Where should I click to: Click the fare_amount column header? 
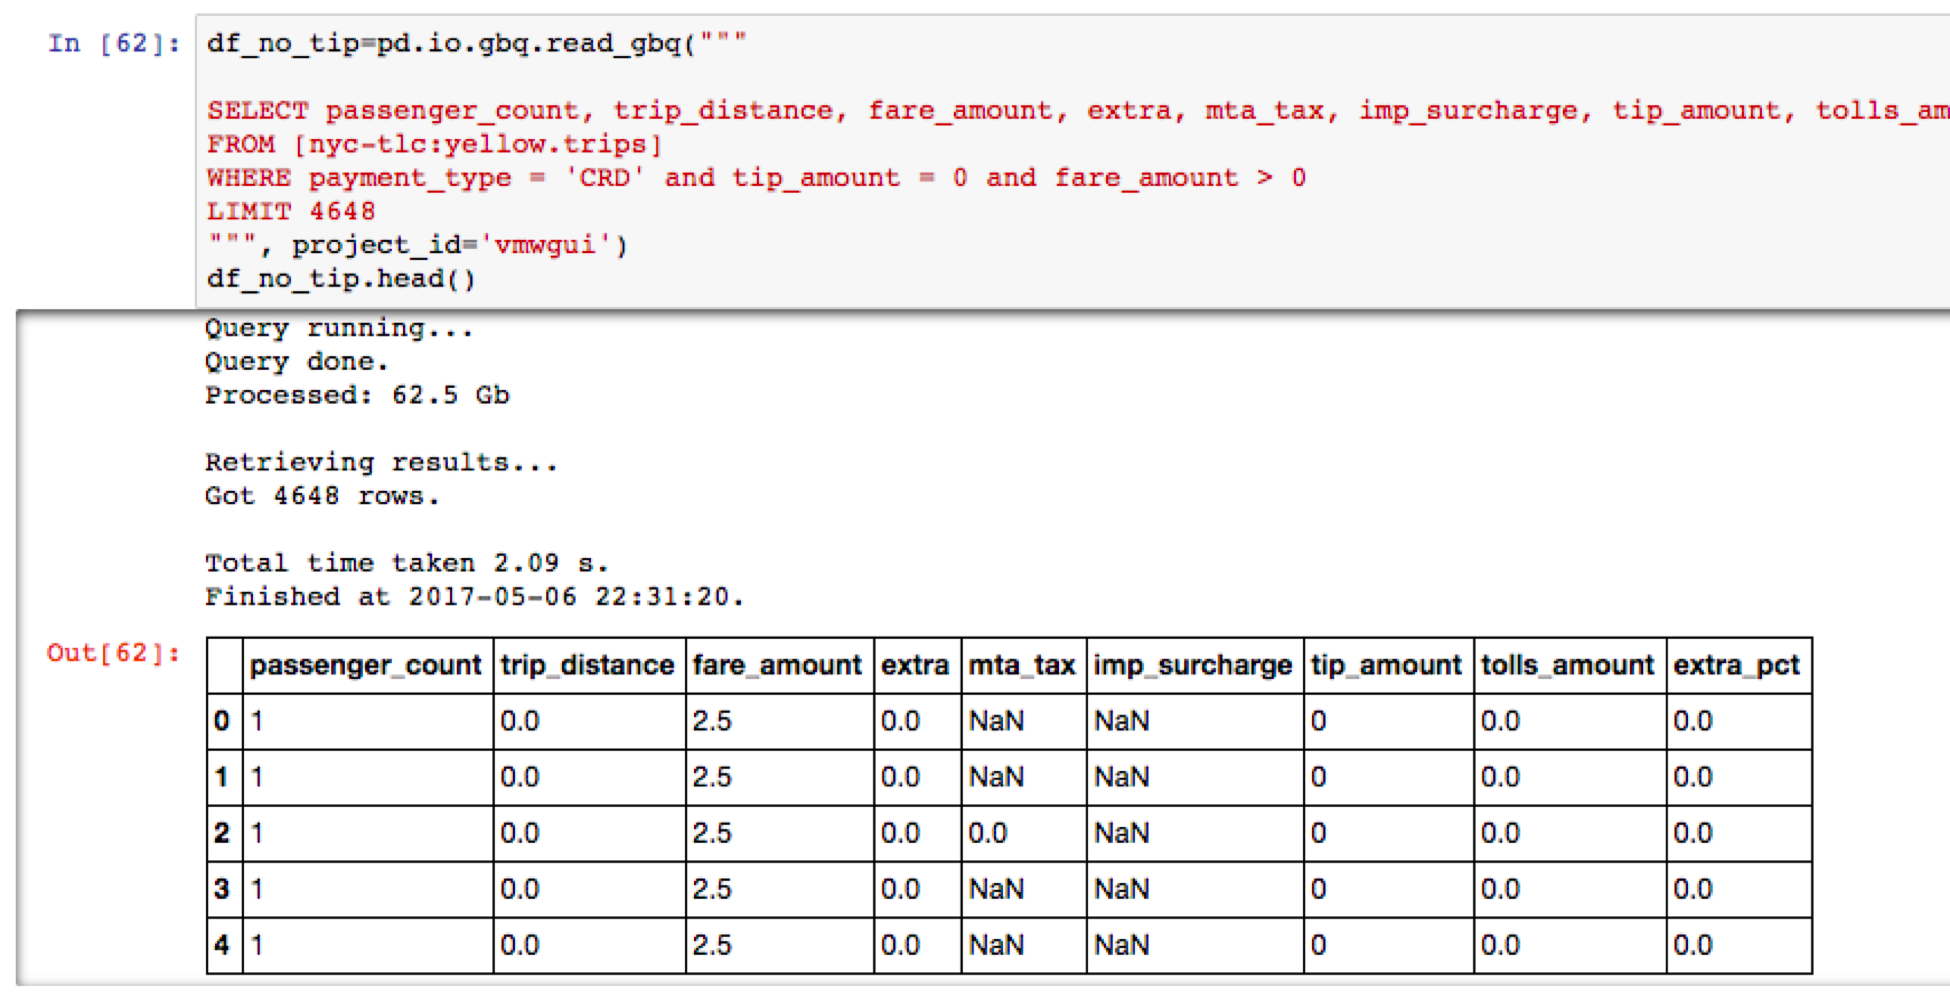(x=778, y=665)
